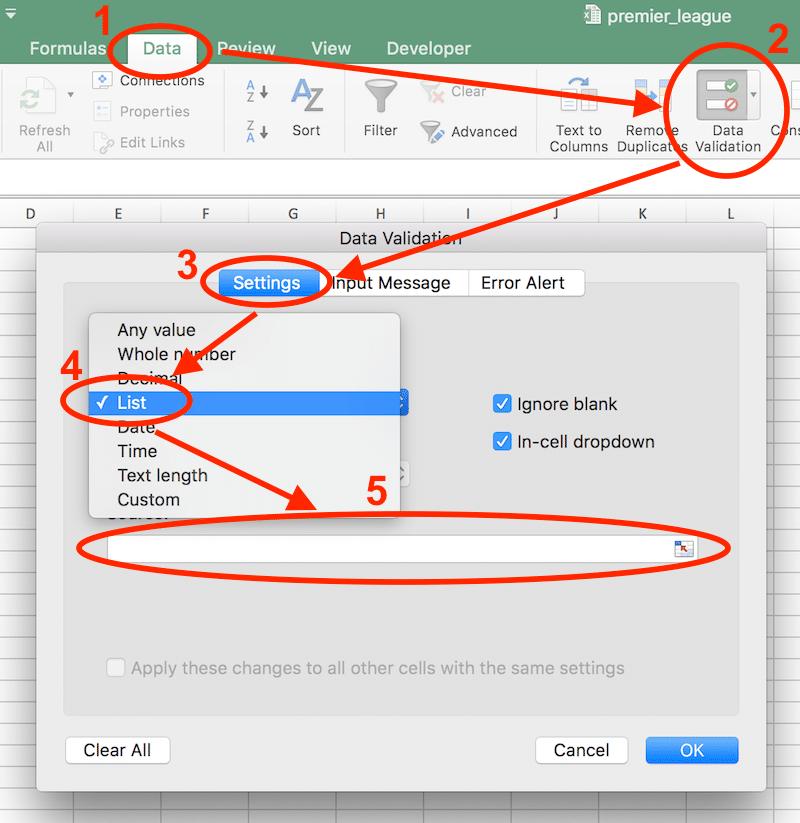The width and height of the screenshot is (800, 823).
Task: Confirm the dialog with OK
Action: click(692, 750)
